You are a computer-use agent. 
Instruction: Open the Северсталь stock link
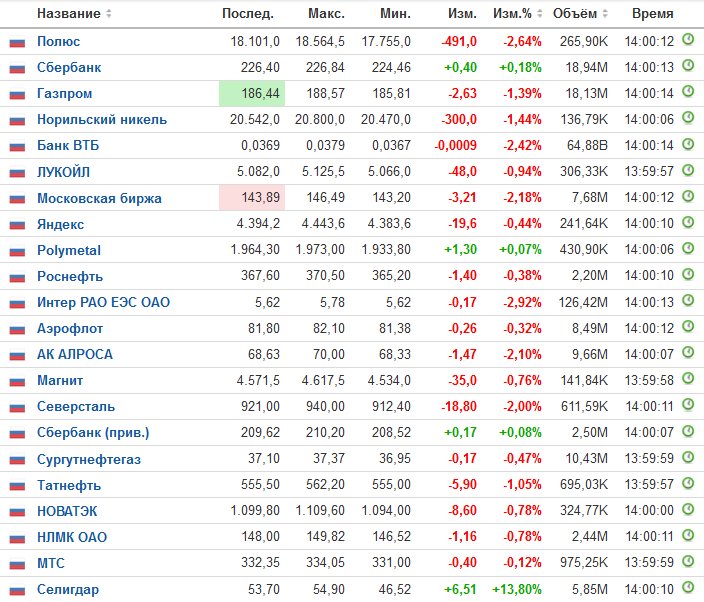[76, 406]
